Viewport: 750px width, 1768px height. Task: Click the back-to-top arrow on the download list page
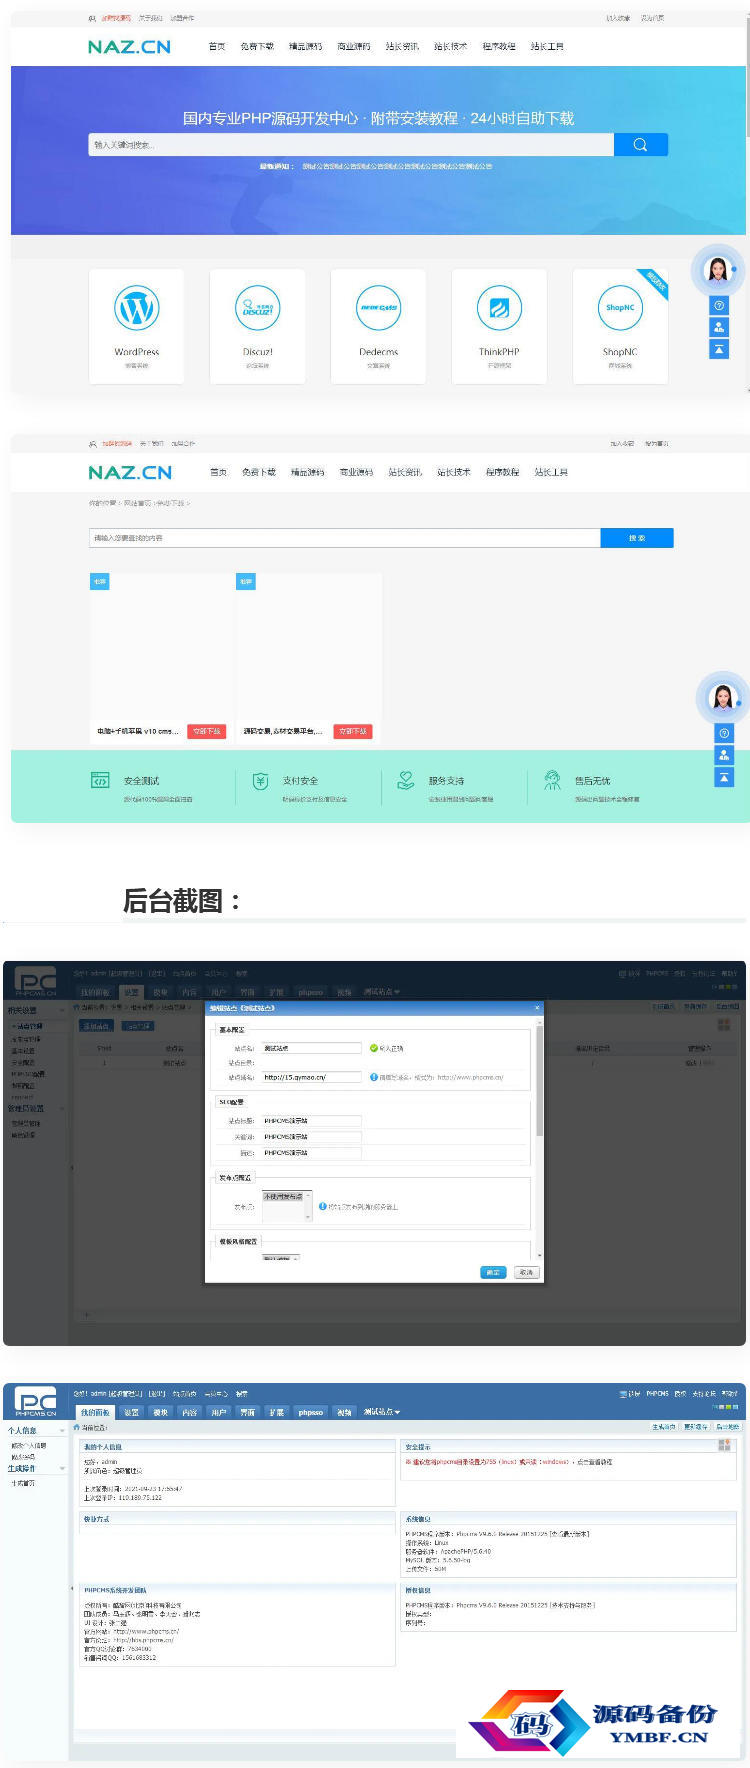[724, 777]
